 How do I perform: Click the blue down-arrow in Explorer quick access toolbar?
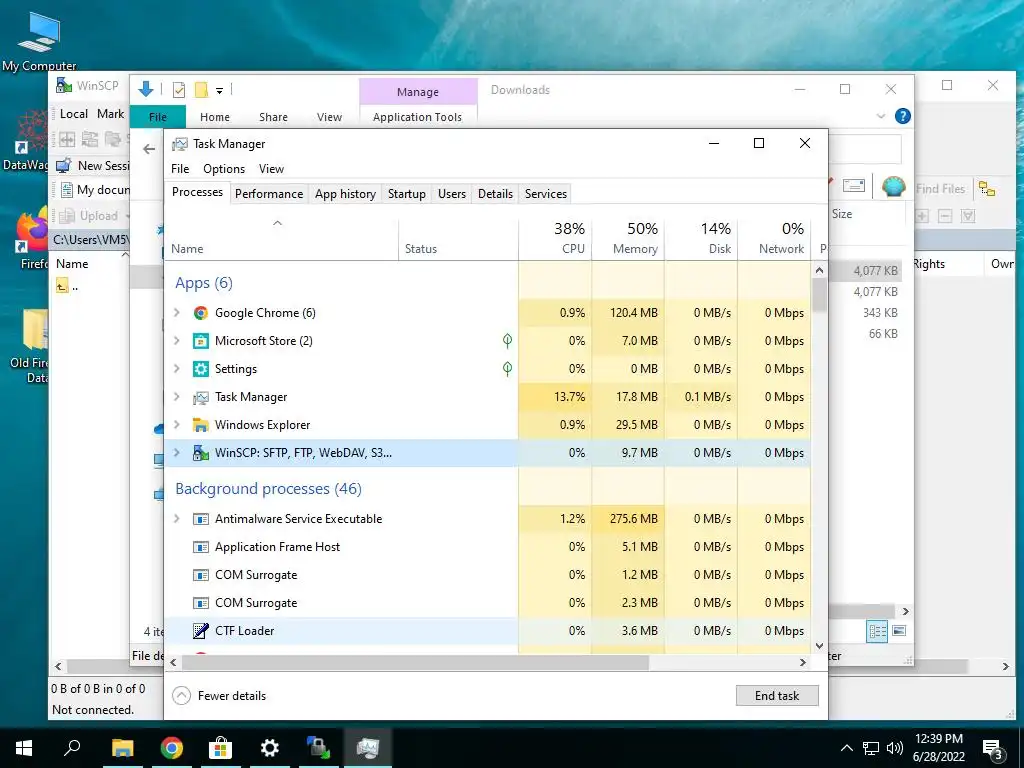pos(146,89)
